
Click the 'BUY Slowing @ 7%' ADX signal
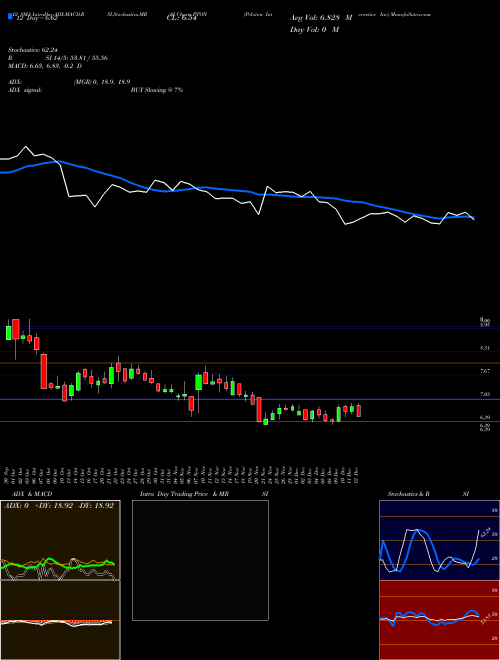157,90
